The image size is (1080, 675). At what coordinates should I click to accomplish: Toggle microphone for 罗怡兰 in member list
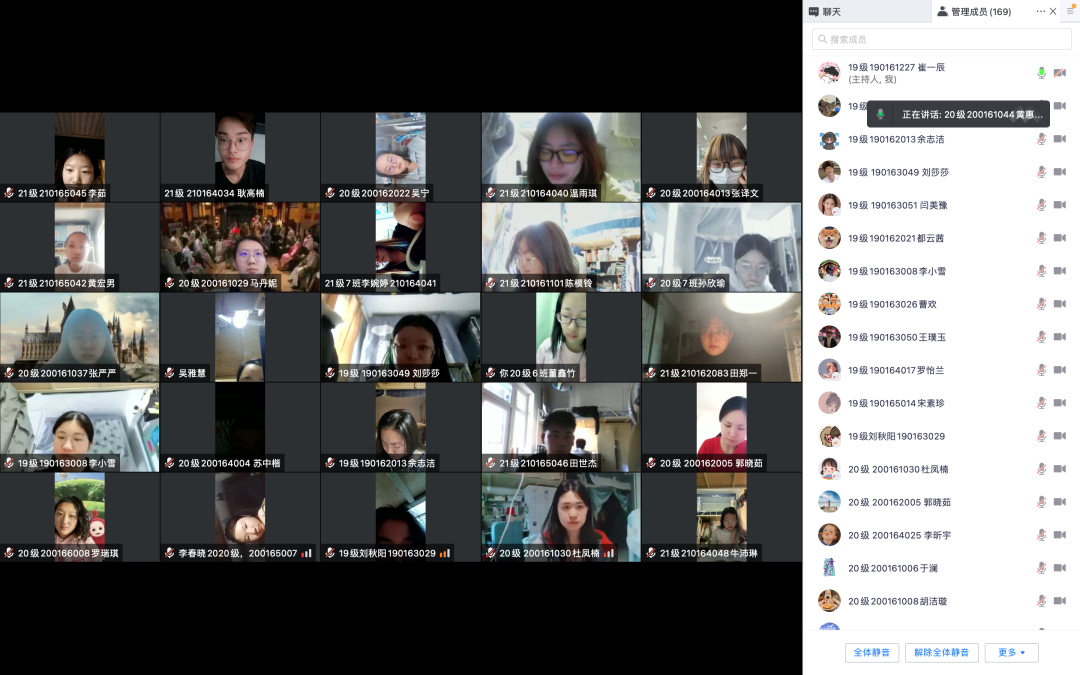click(x=1041, y=370)
